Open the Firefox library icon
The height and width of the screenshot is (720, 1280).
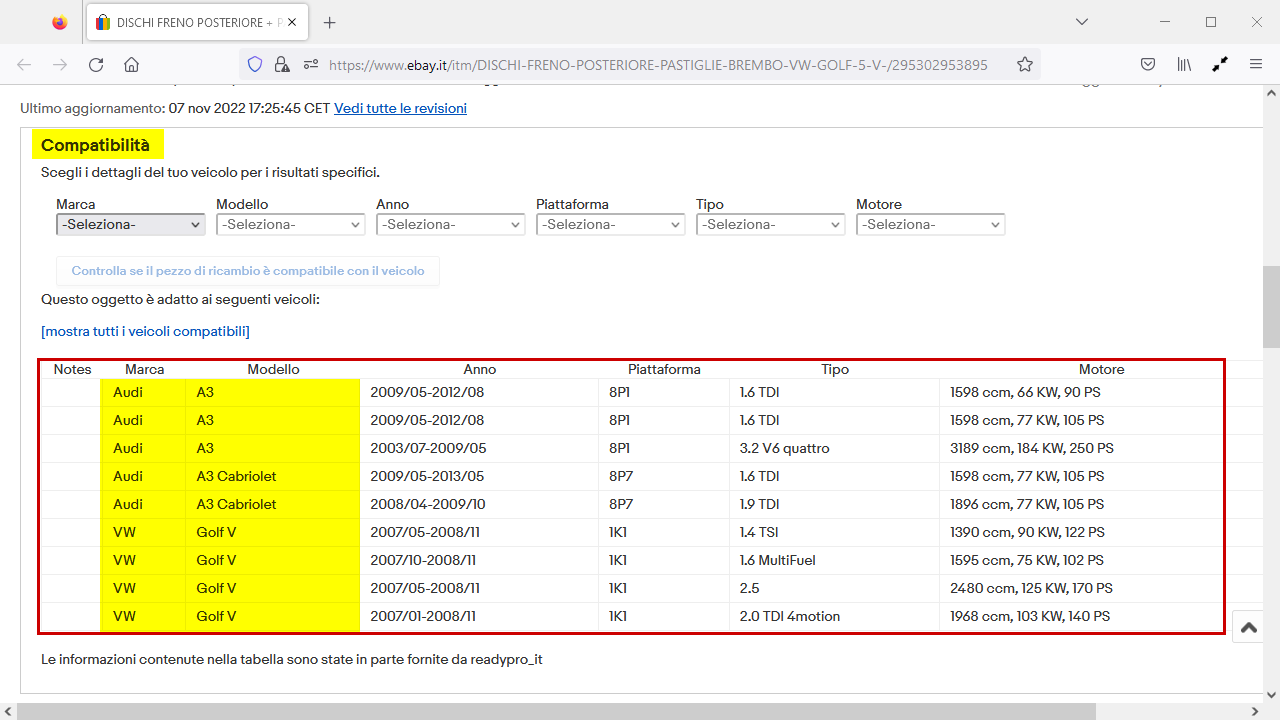click(1184, 65)
